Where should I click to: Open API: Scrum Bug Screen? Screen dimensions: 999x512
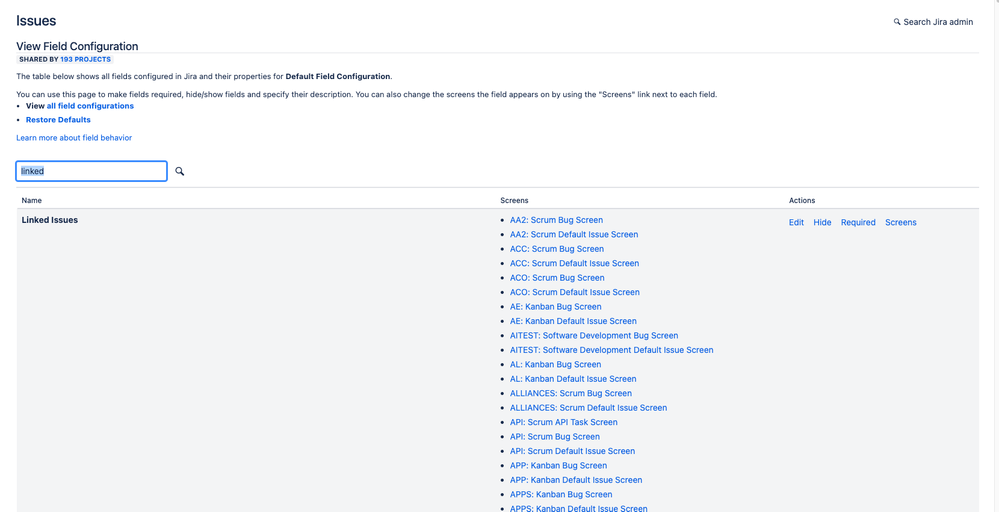[555, 436]
